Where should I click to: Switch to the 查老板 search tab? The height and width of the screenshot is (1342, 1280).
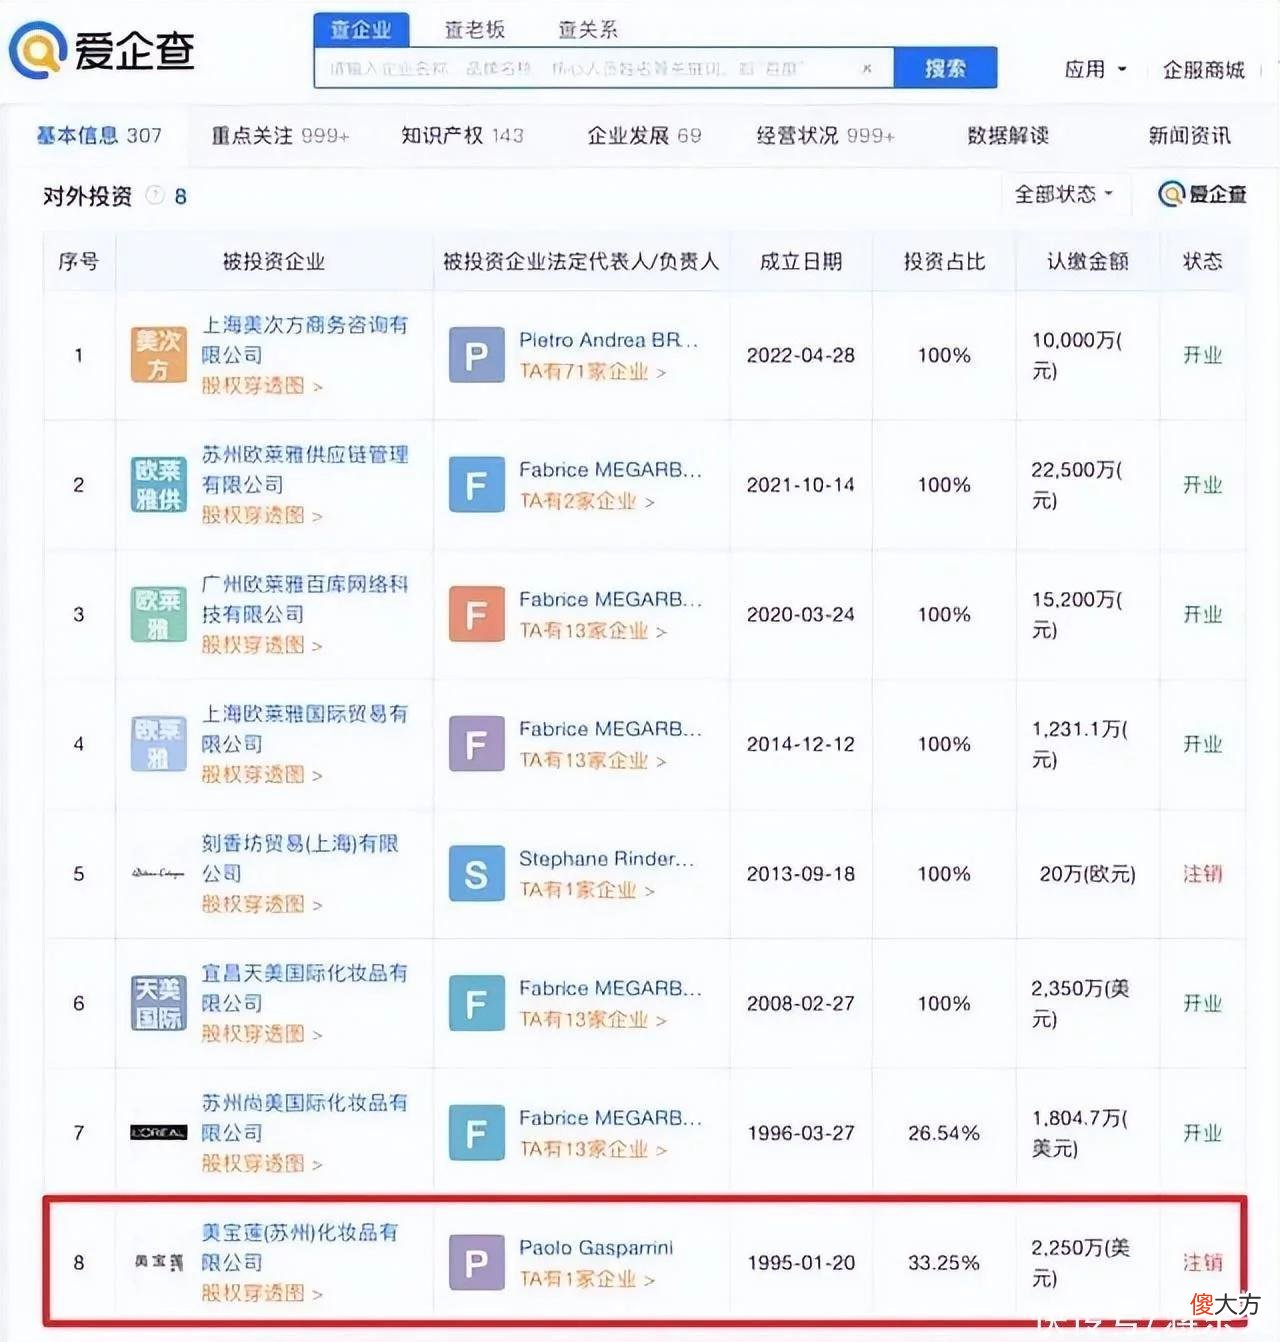(475, 30)
